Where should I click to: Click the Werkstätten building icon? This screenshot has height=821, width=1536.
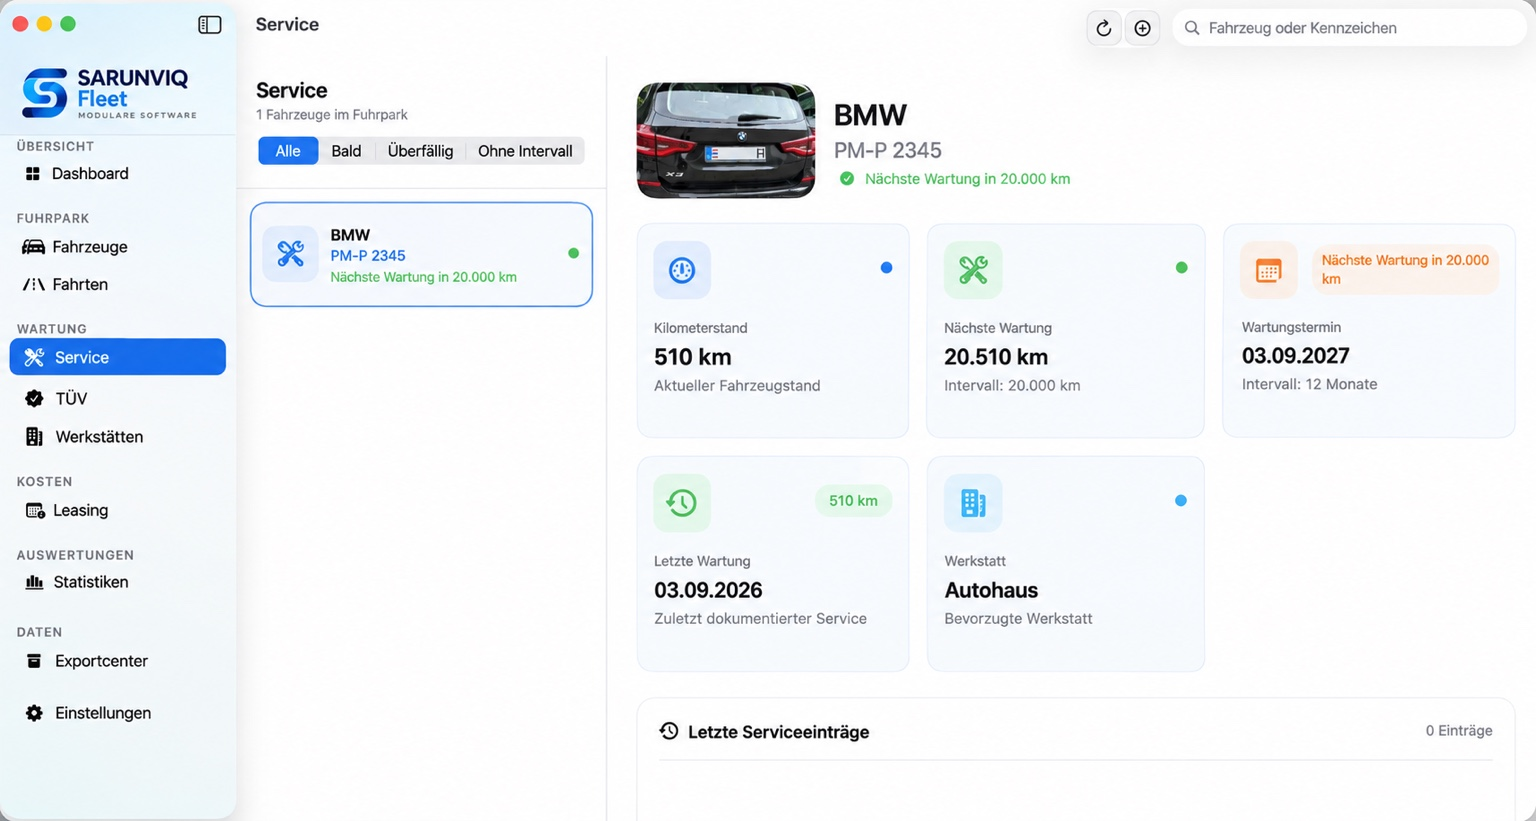(x=34, y=437)
